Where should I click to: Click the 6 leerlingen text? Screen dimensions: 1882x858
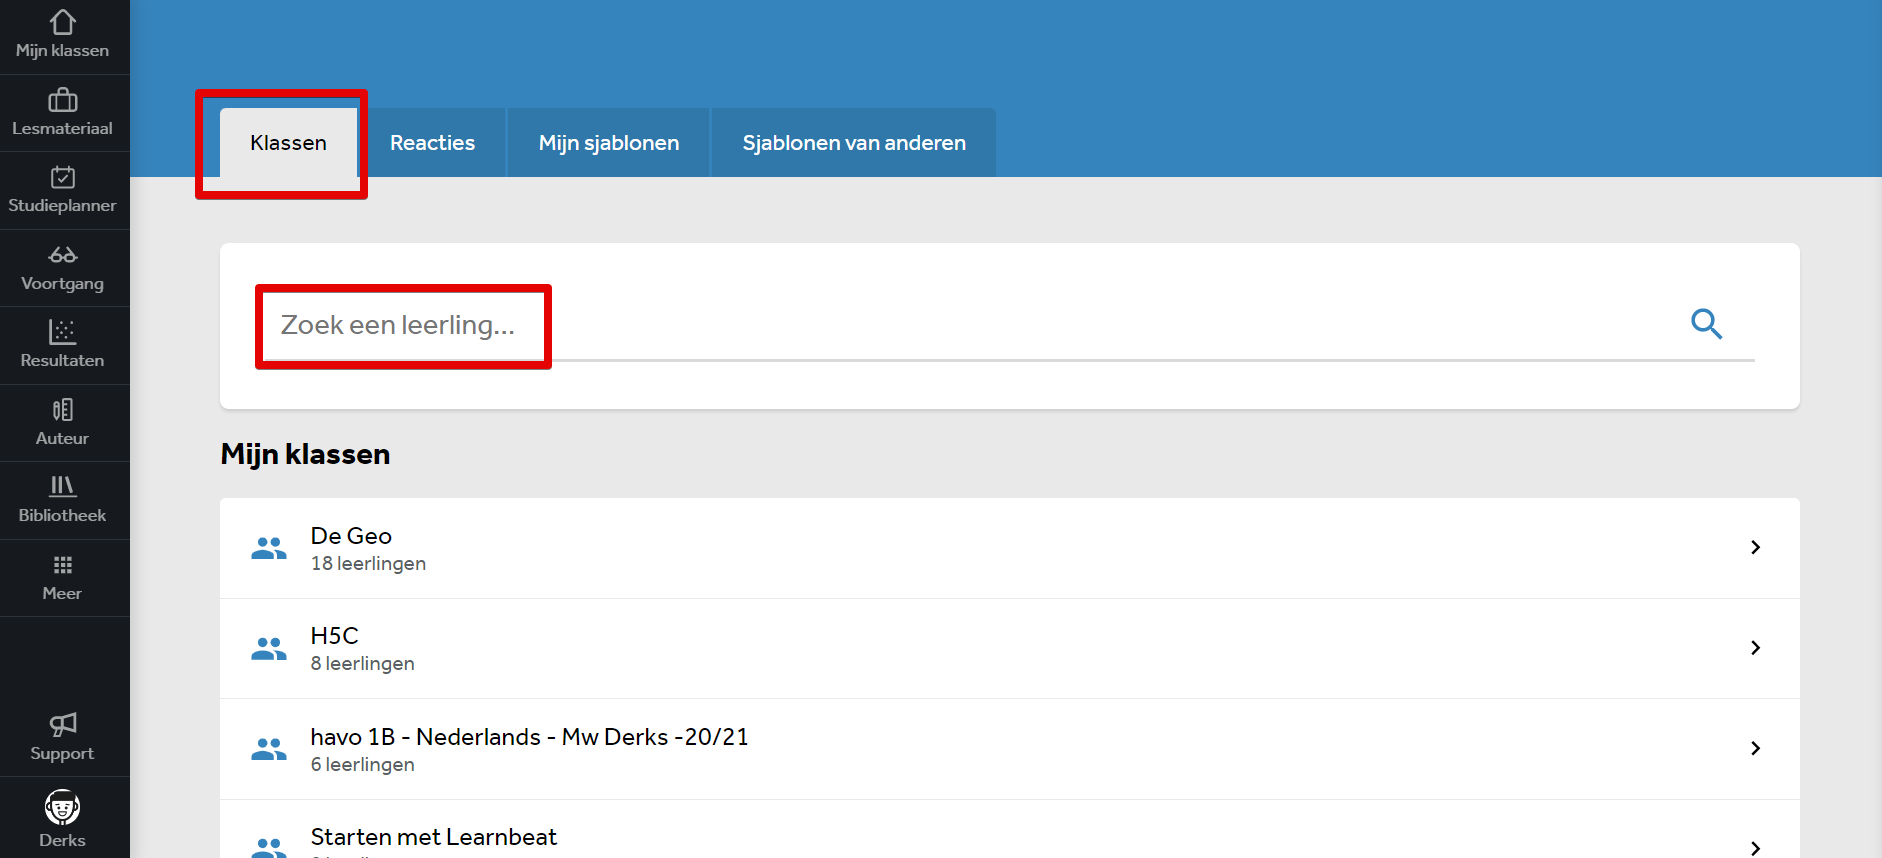(x=362, y=765)
